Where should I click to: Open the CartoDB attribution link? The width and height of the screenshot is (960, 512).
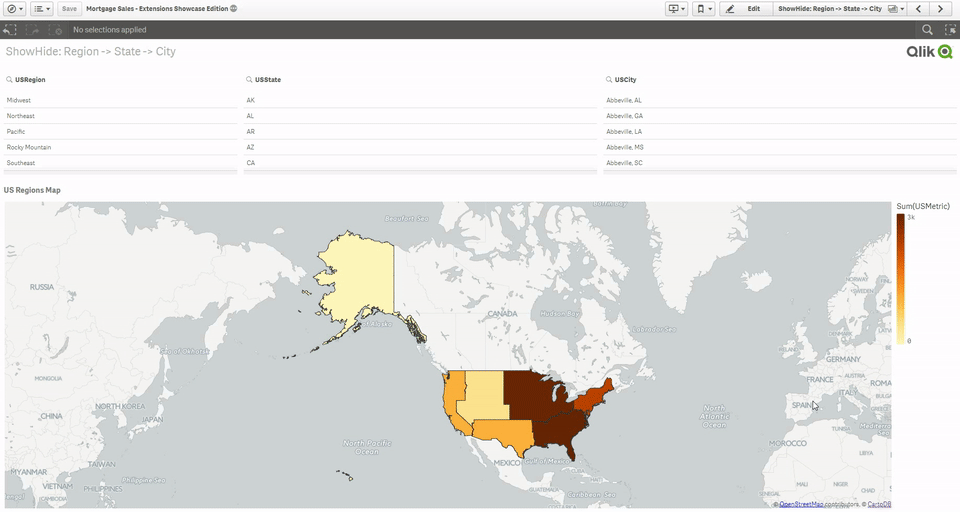click(879, 505)
